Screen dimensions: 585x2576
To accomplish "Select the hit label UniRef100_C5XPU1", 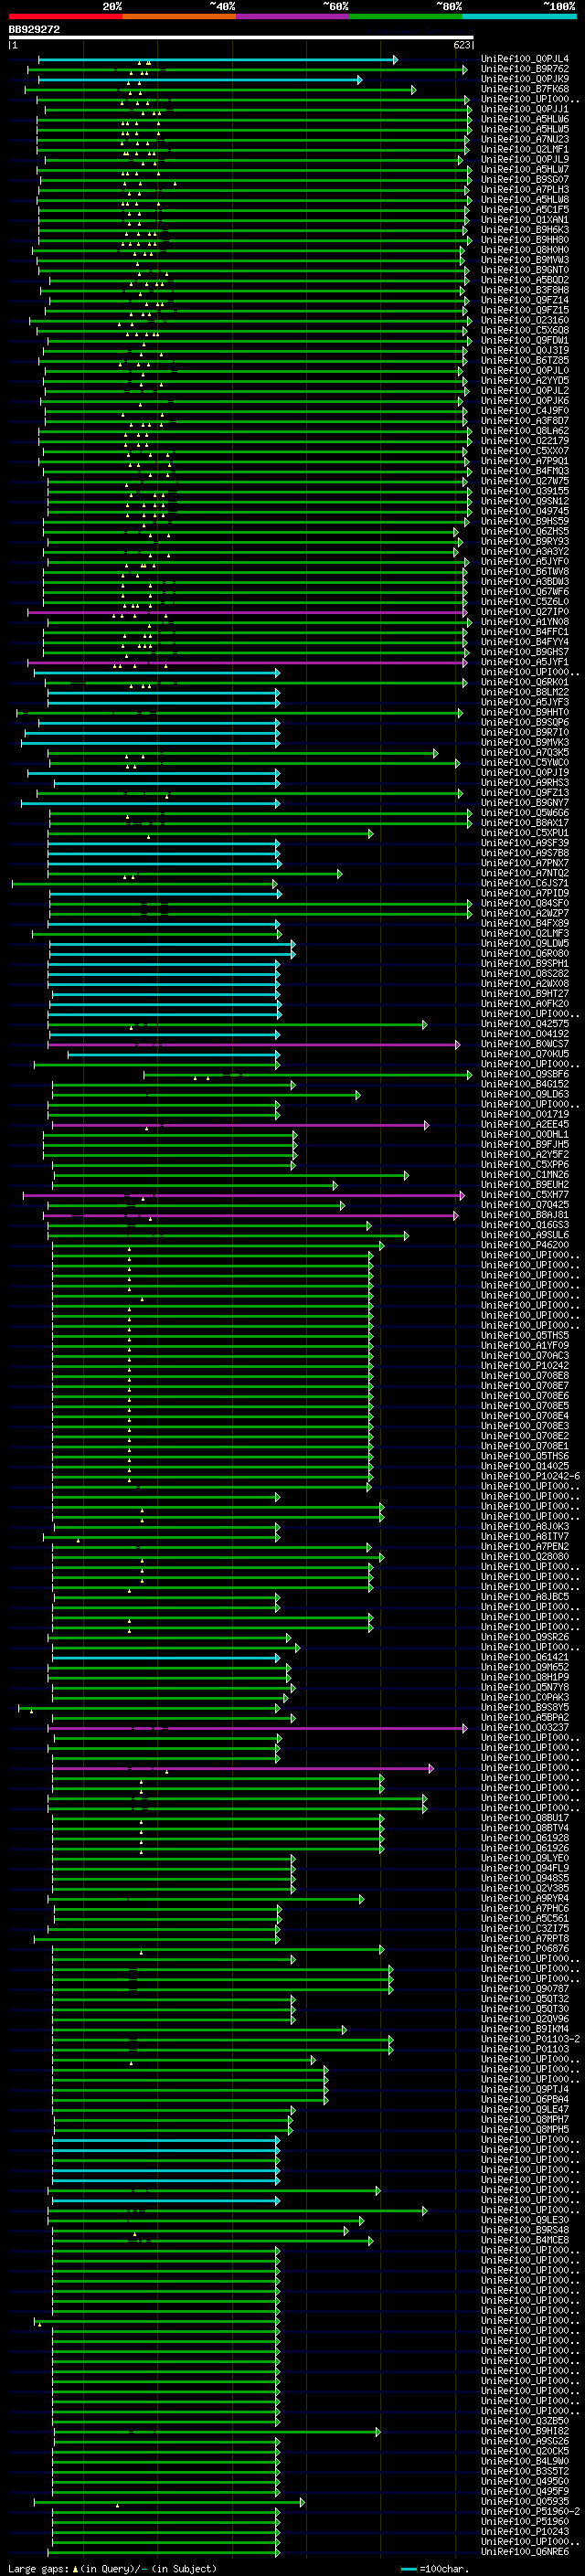I will point(525,833).
